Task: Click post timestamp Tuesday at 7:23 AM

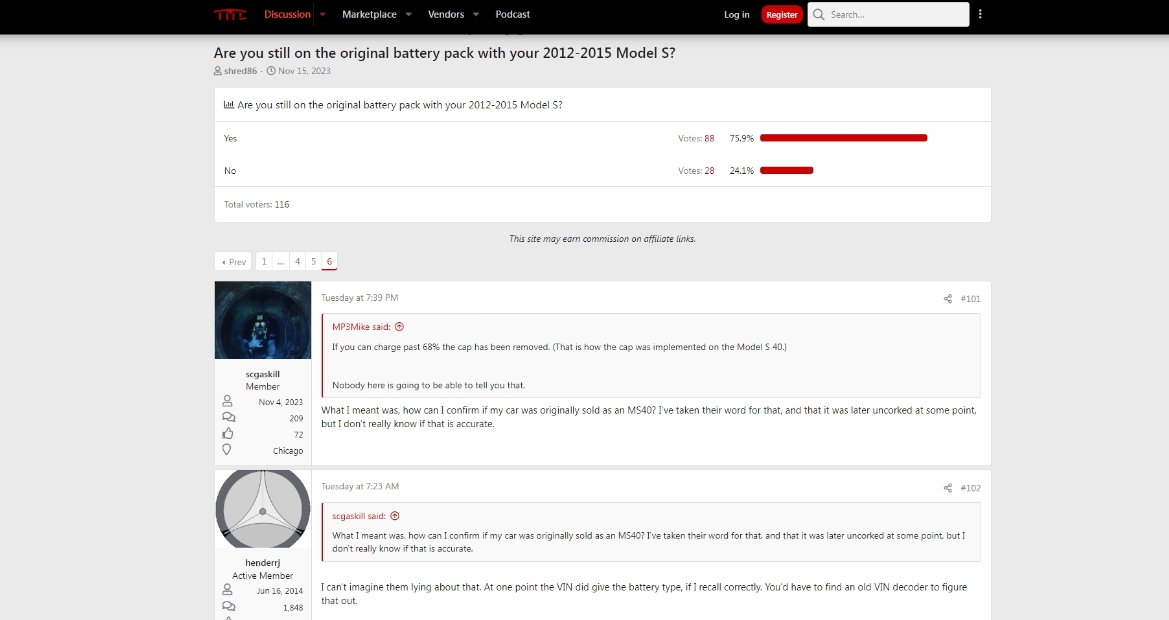Action: pos(360,487)
